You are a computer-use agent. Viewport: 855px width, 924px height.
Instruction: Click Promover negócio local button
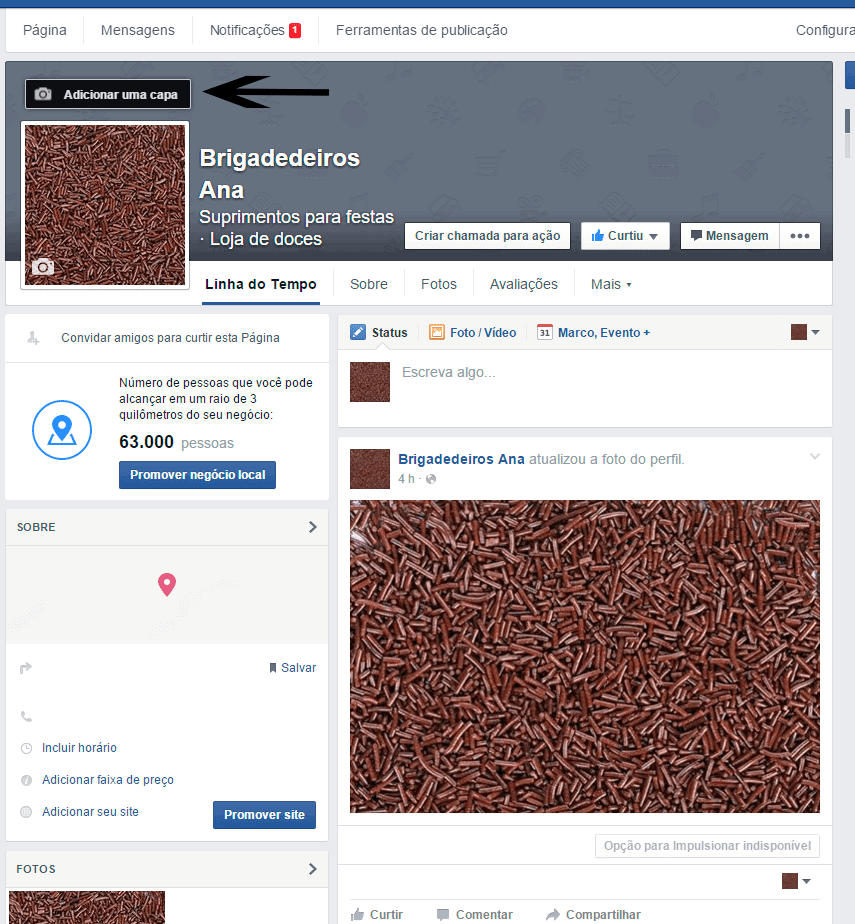(197, 475)
